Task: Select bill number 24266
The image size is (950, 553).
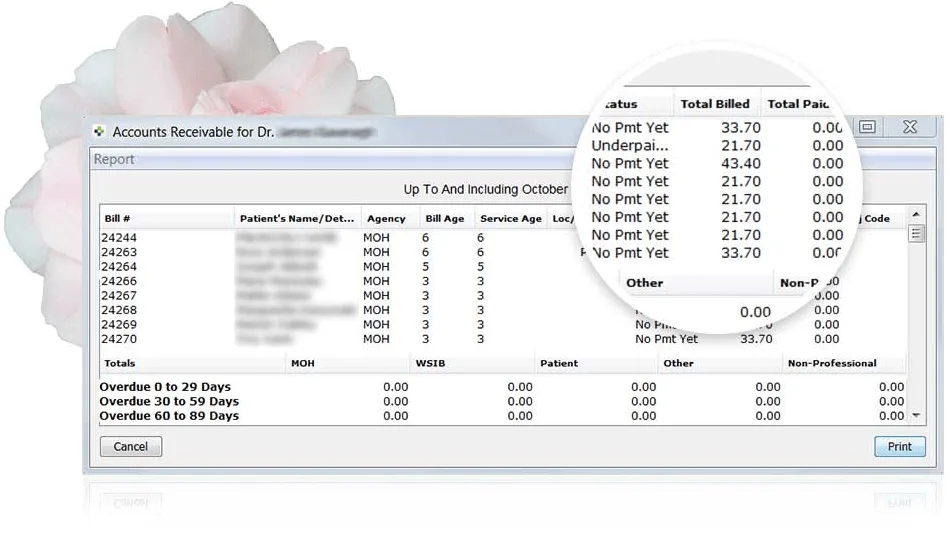Action: (119, 282)
